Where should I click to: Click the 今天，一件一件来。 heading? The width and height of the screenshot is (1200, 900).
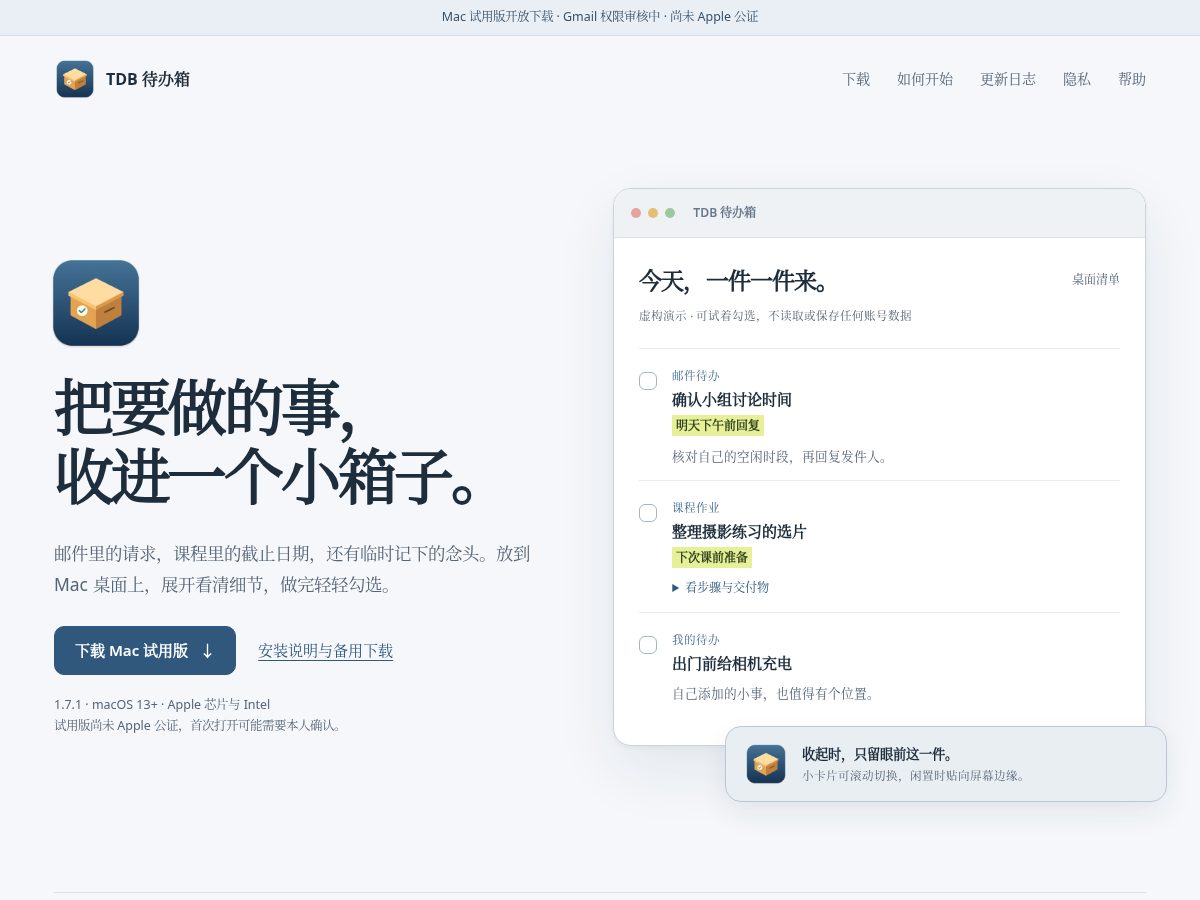click(x=735, y=281)
